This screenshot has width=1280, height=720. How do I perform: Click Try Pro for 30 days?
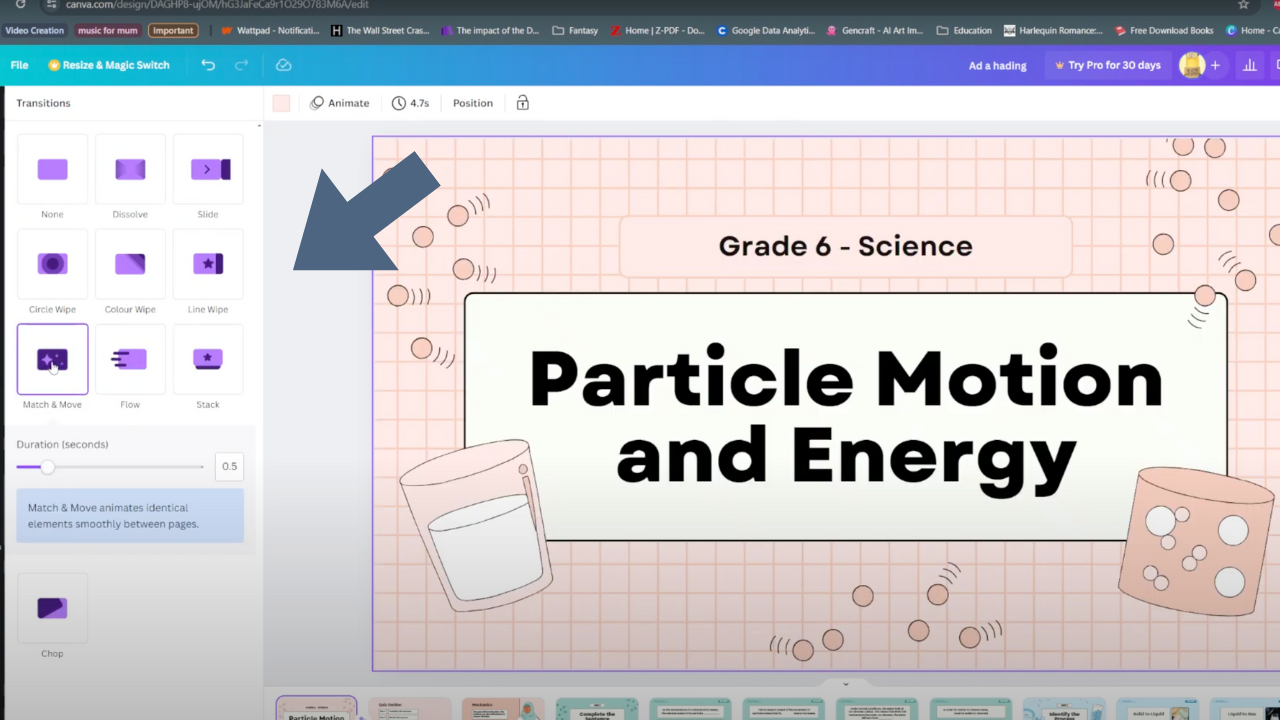coord(1107,65)
